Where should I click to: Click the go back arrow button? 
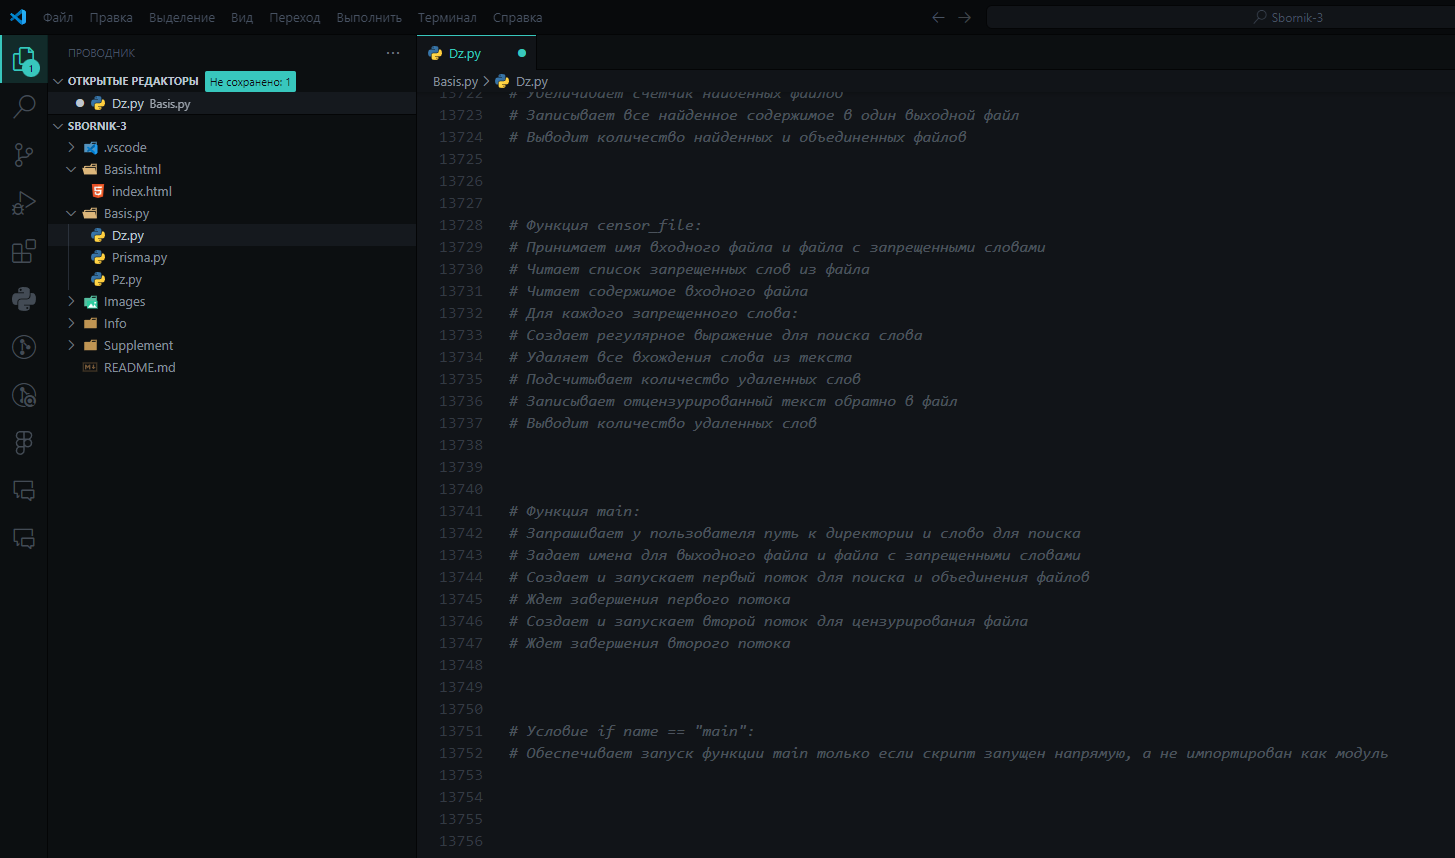938,17
